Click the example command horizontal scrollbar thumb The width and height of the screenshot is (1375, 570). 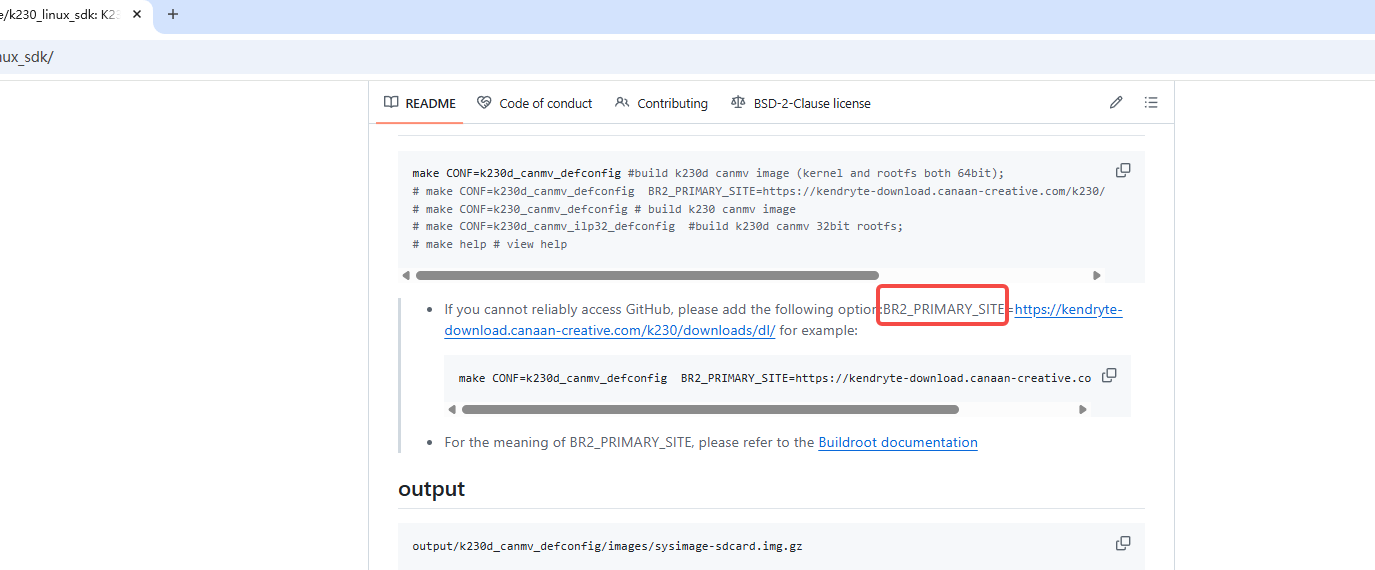(710, 409)
